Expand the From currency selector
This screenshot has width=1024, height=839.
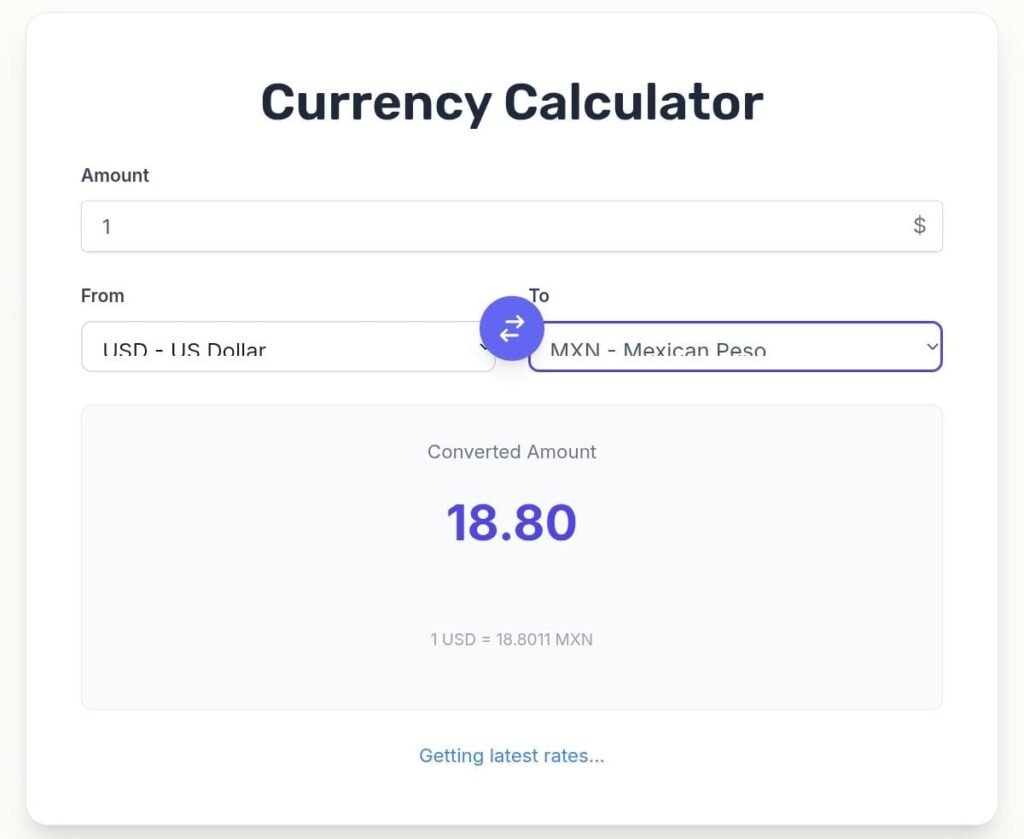pyautogui.click(x=280, y=347)
